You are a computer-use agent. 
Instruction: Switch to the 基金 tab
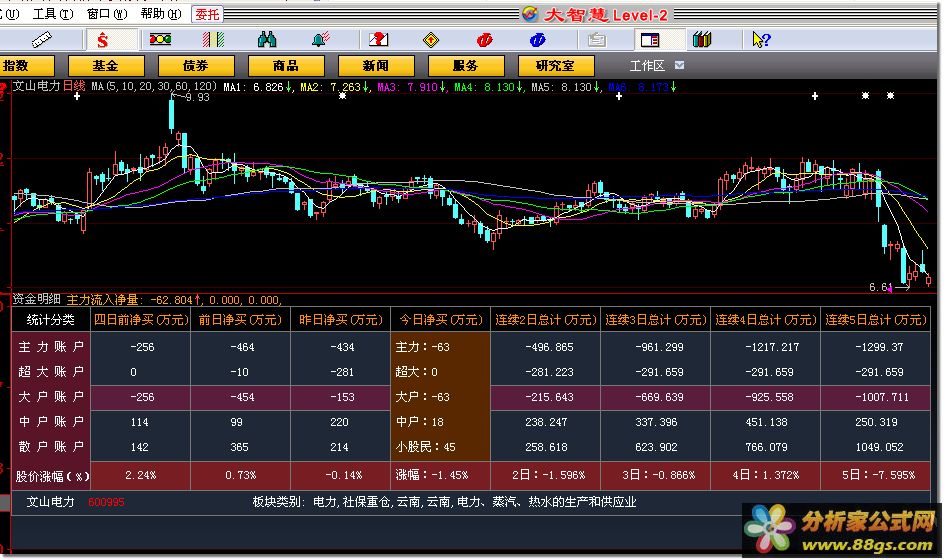[x=106, y=66]
